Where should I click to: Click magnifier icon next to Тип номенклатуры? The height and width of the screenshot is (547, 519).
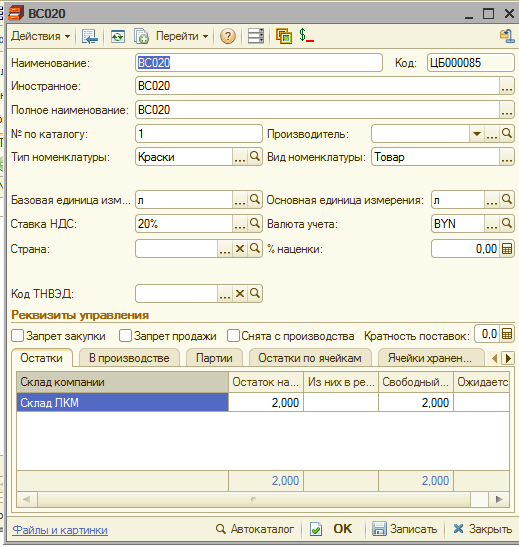tap(255, 157)
